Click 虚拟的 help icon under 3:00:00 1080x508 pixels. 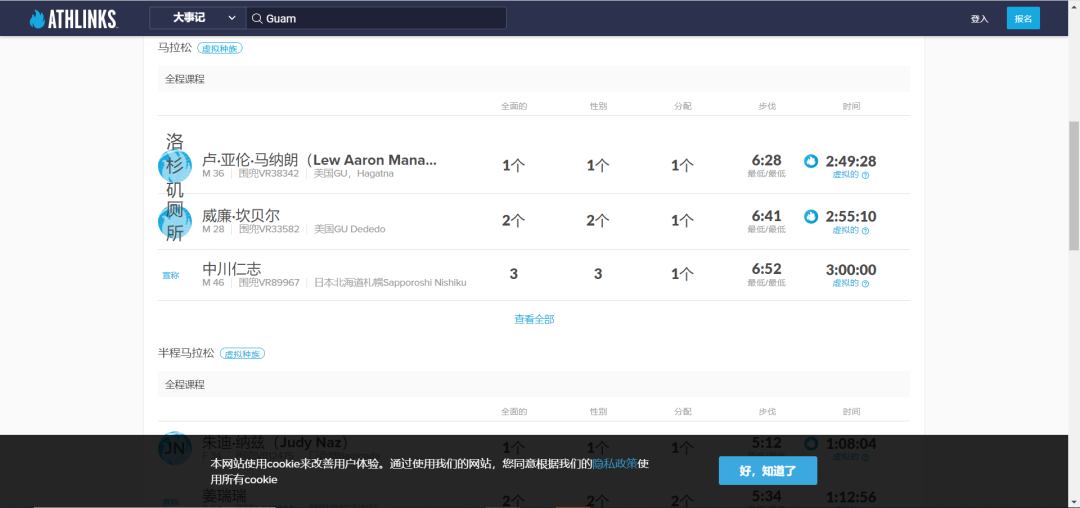[865, 284]
